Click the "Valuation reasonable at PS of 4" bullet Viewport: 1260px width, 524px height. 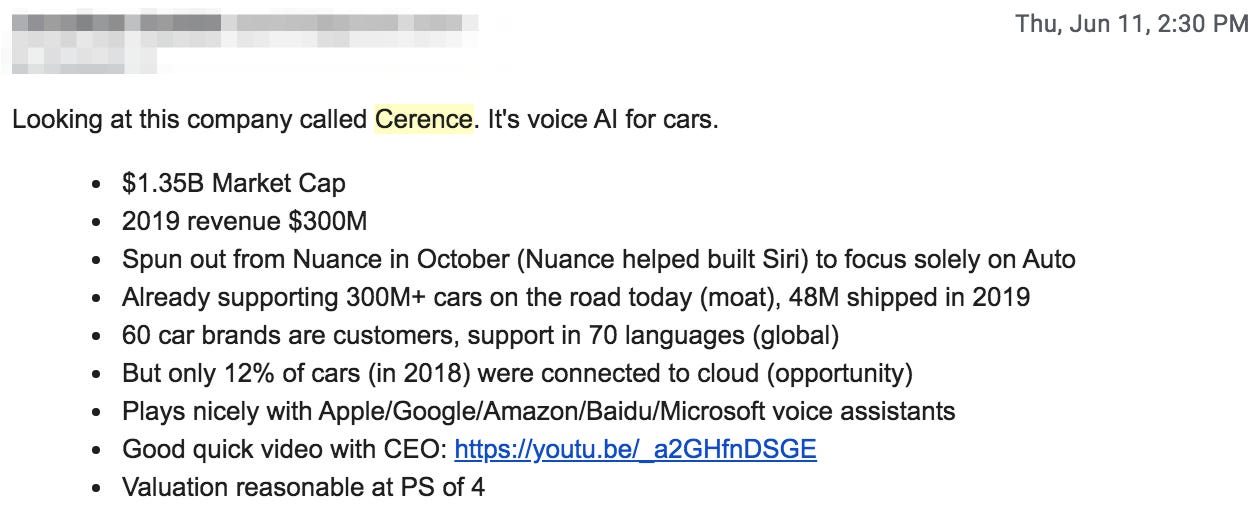pos(304,487)
